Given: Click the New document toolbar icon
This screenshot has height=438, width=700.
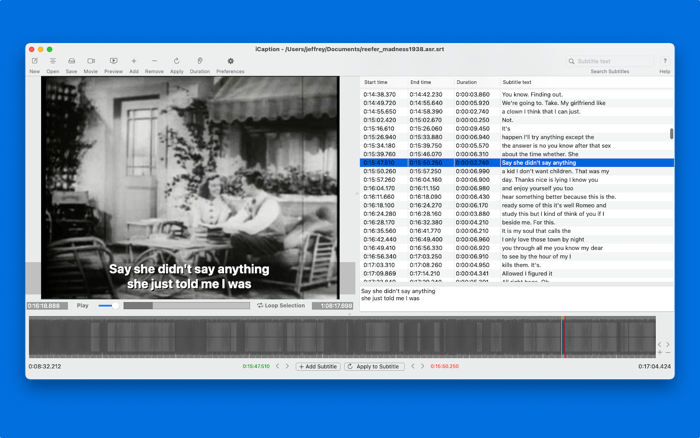Looking at the screenshot, I should 34,61.
